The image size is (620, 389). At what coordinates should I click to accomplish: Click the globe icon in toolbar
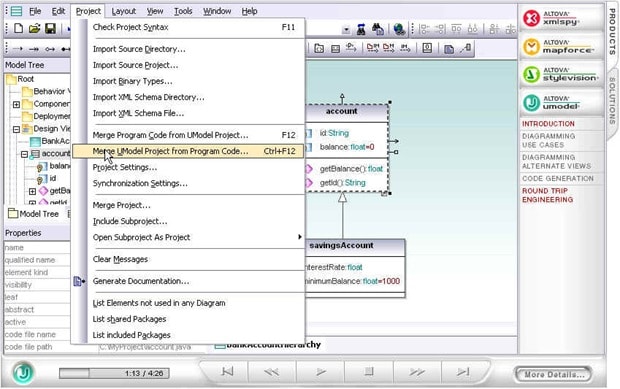click(399, 29)
